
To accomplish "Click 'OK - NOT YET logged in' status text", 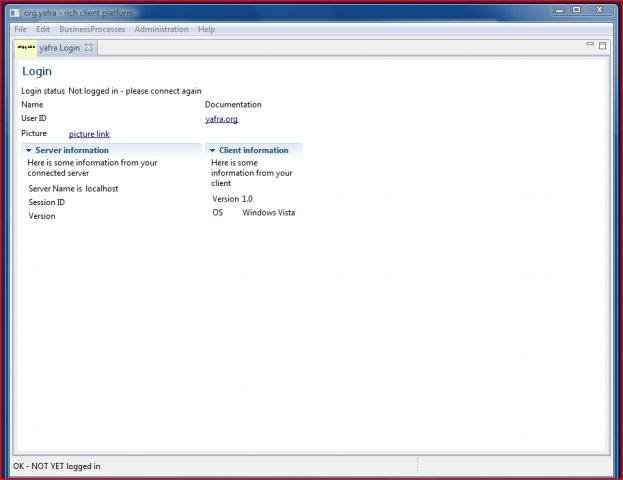I will (x=57, y=466).
